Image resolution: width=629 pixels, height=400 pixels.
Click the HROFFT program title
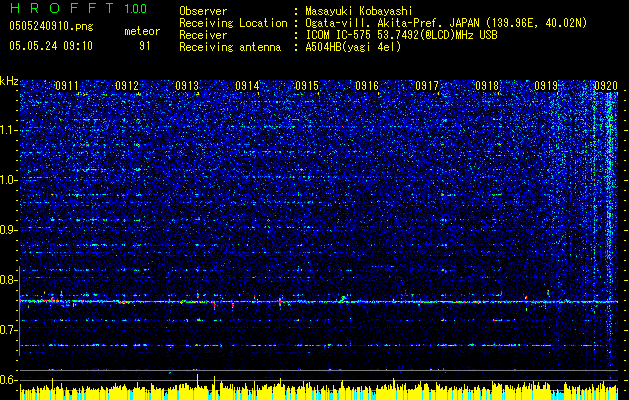[x=62, y=8]
